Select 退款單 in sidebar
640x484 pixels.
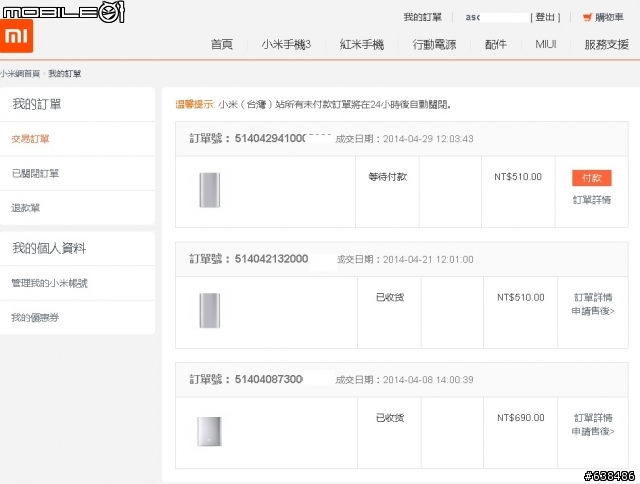click(25, 208)
